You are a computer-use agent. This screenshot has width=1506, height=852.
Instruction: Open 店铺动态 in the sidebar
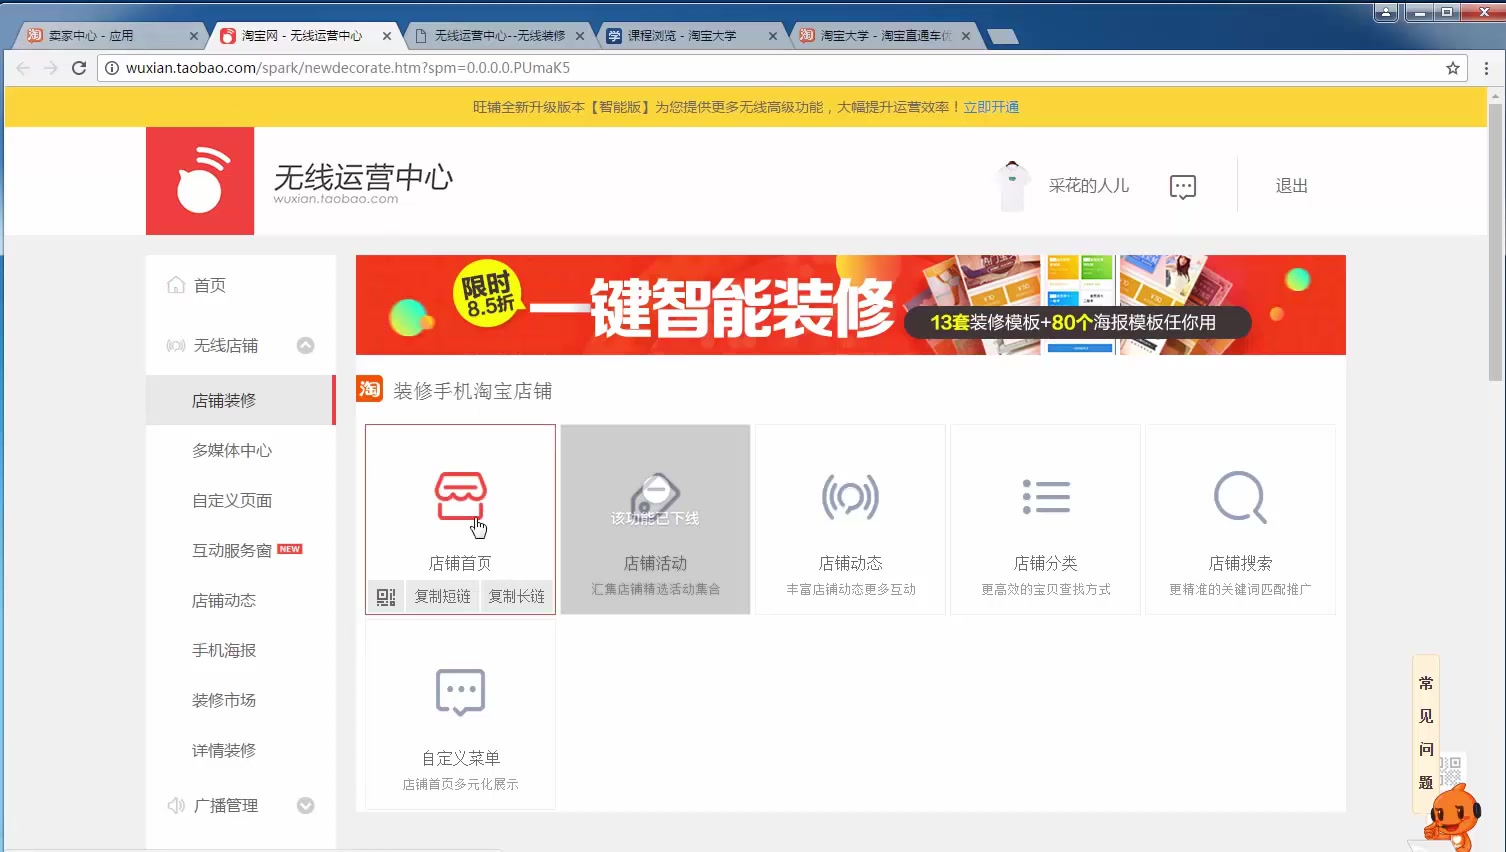coord(224,600)
